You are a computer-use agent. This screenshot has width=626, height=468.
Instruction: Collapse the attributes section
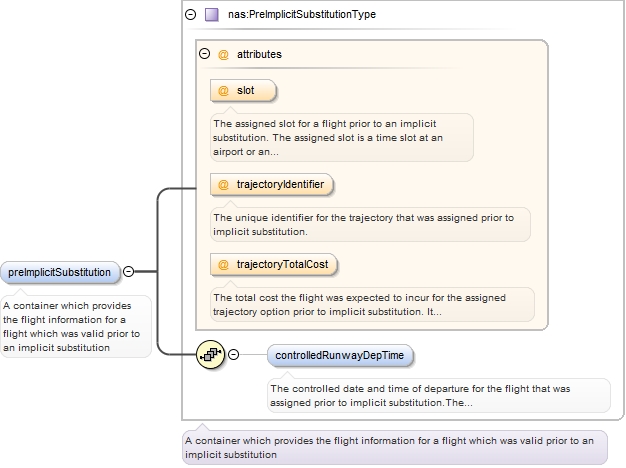click(205, 54)
